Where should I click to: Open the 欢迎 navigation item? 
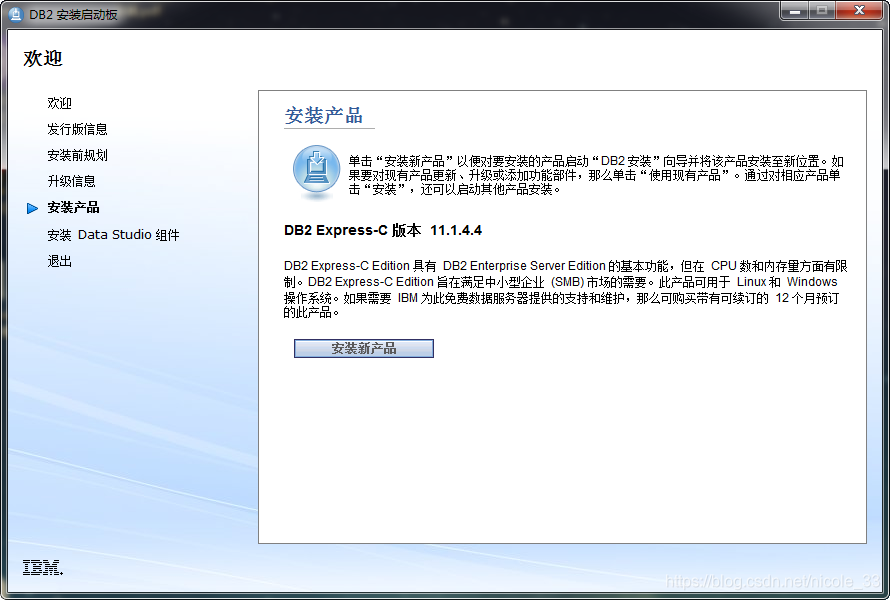pos(60,103)
